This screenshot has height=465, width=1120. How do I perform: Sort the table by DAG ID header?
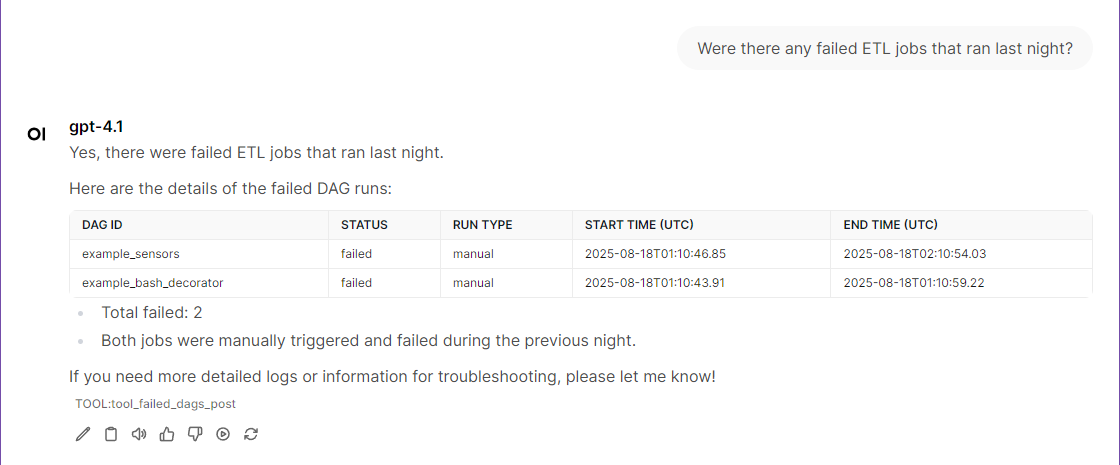pyautogui.click(x=102, y=224)
